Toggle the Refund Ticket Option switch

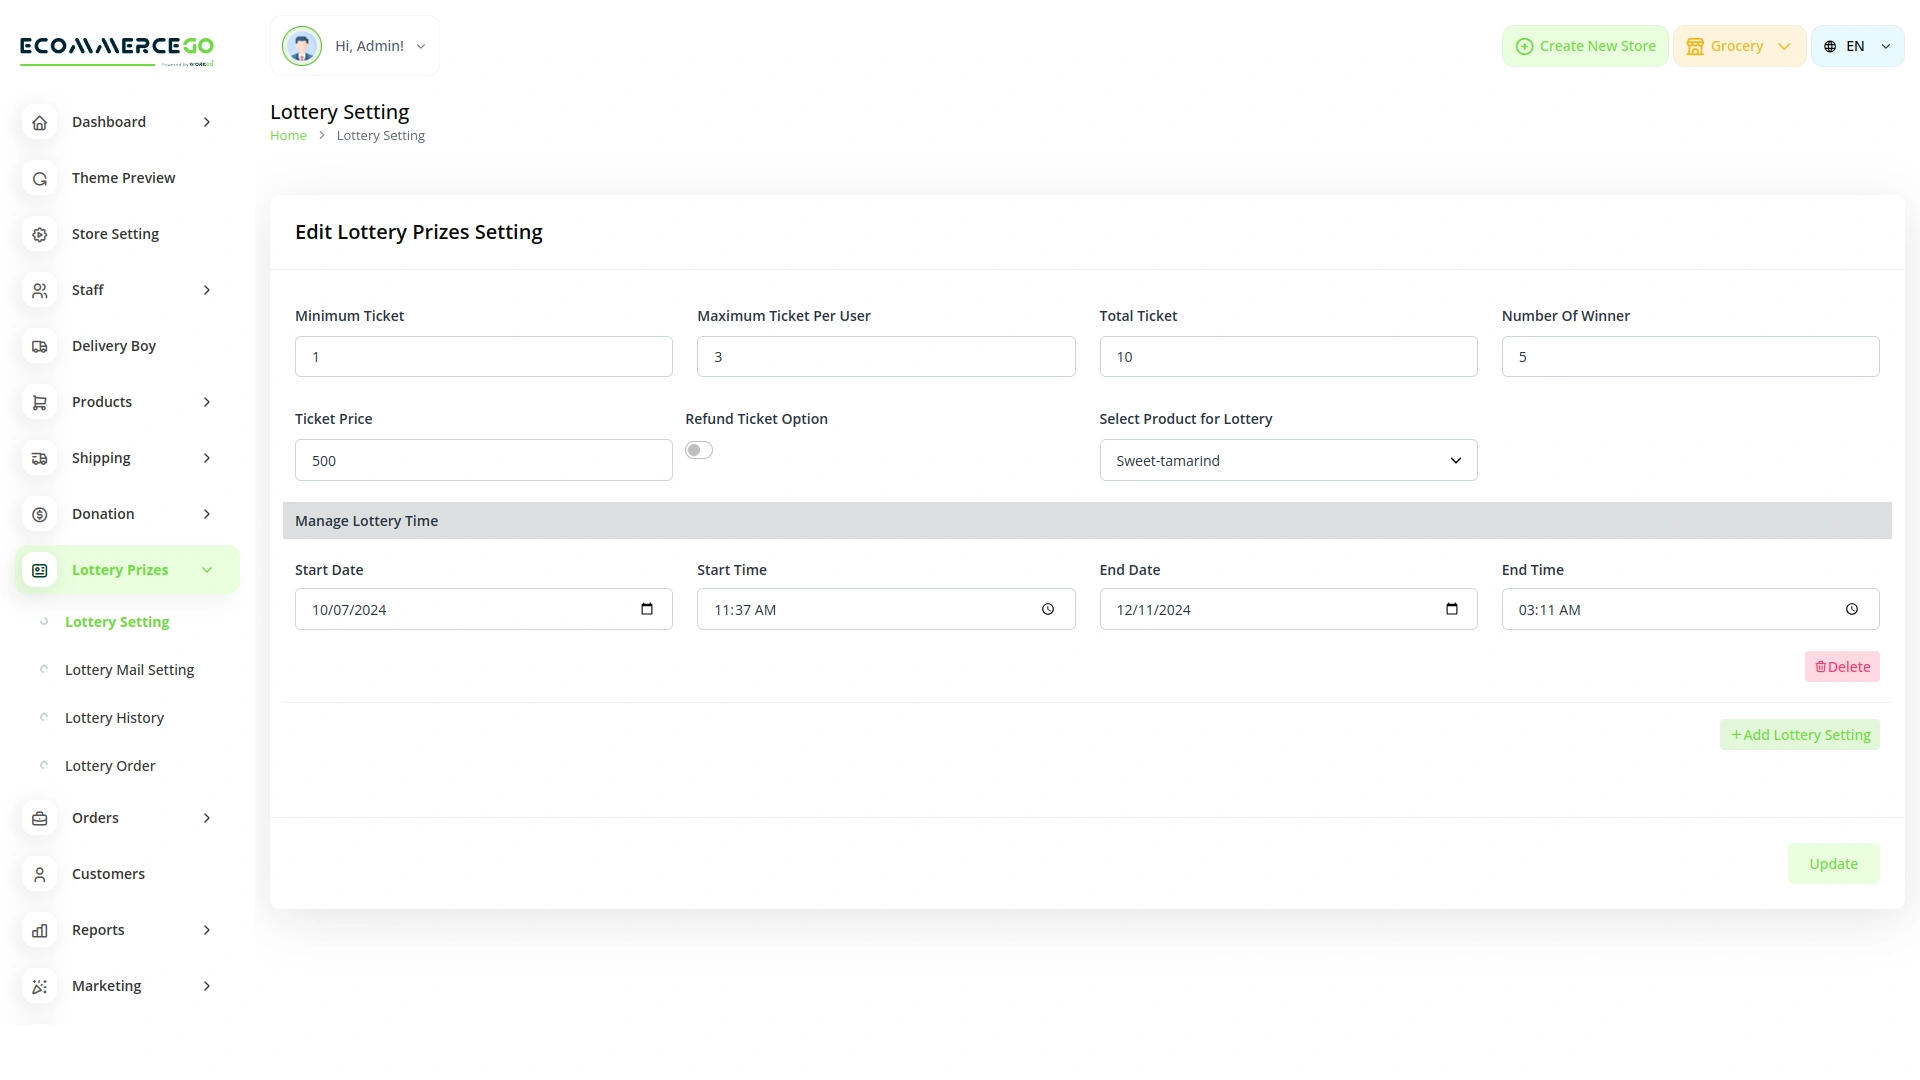pos(699,450)
